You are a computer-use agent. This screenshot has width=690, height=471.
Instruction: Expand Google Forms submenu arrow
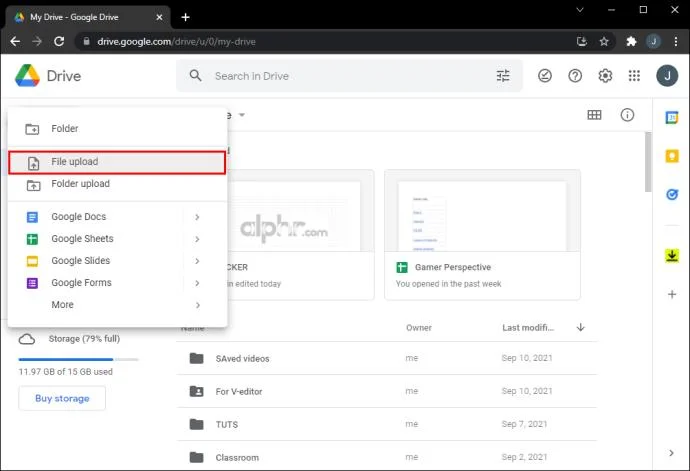pyautogui.click(x=197, y=283)
